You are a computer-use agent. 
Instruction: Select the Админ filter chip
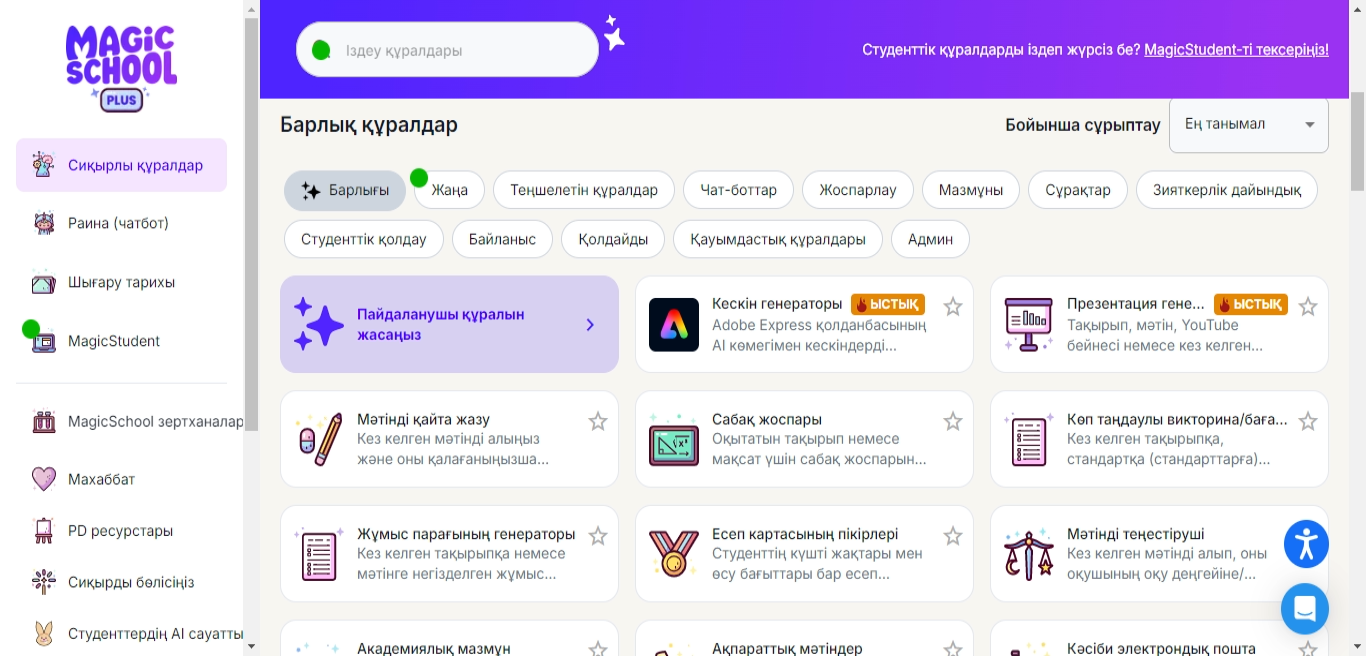930,240
